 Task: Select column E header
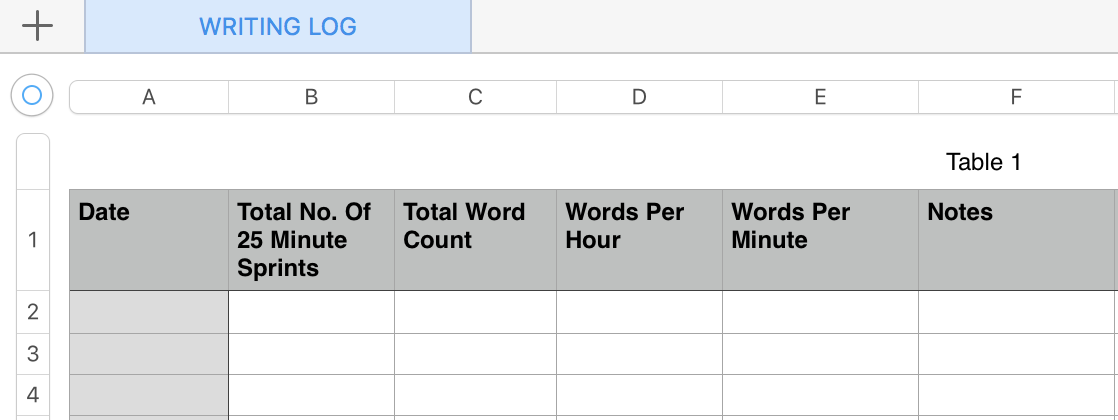(820, 97)
